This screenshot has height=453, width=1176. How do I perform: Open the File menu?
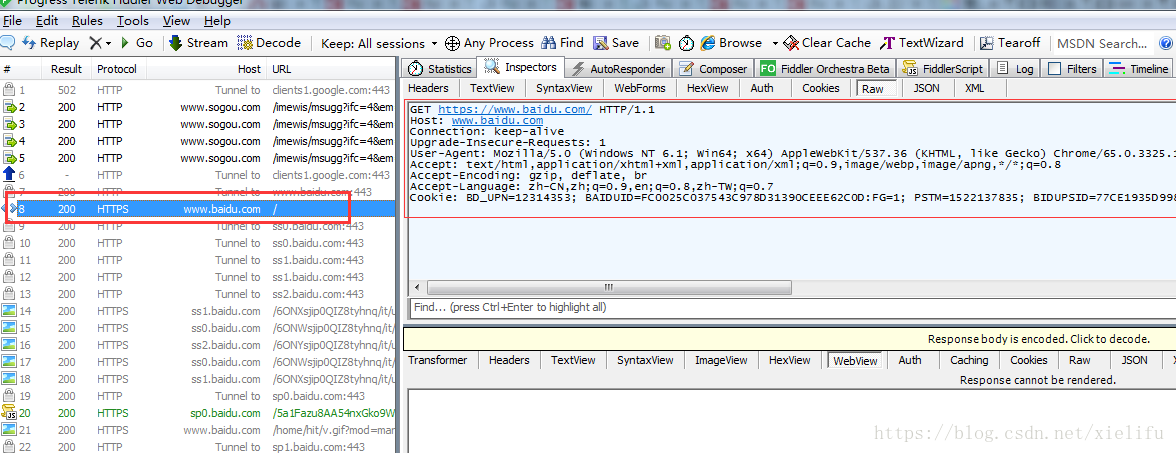coord(12,20)
